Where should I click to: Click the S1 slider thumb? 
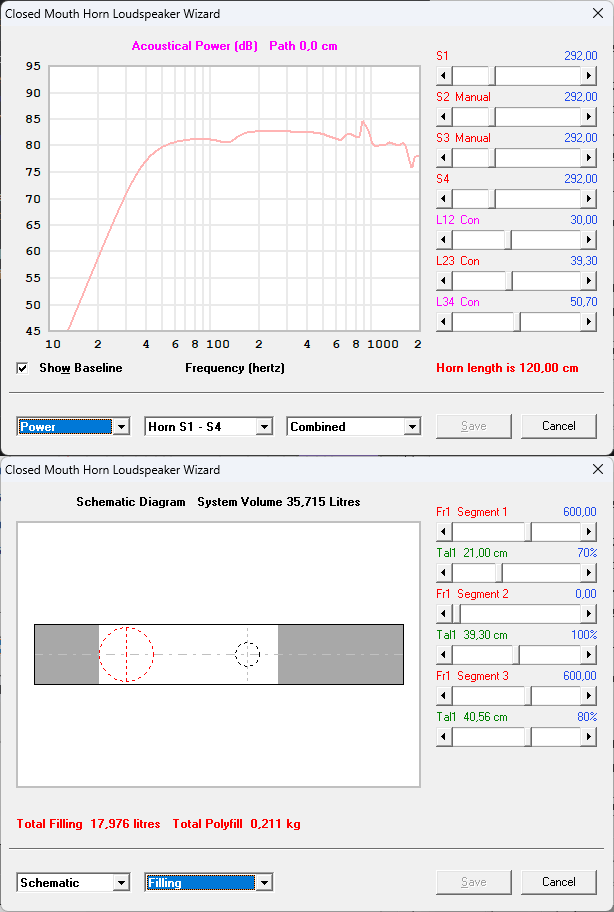click(x=492, y=76)
